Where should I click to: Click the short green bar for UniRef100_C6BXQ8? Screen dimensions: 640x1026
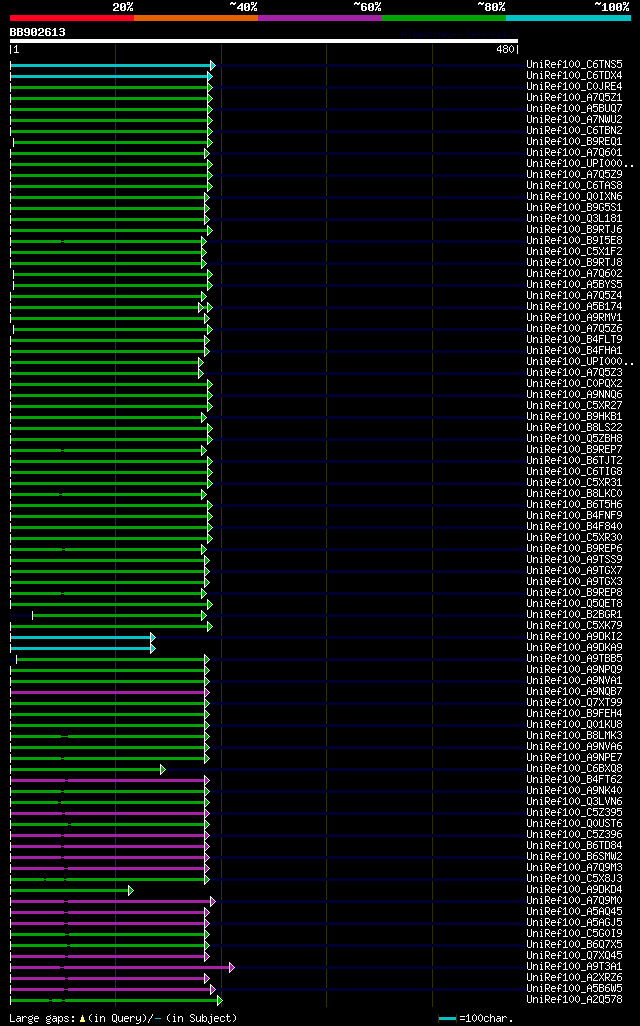[x=86, y=770]
